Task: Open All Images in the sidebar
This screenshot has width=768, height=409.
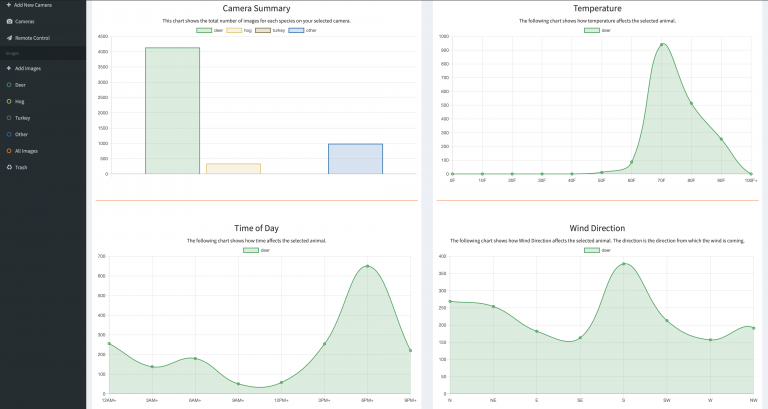Action: (x=27, y=151)
